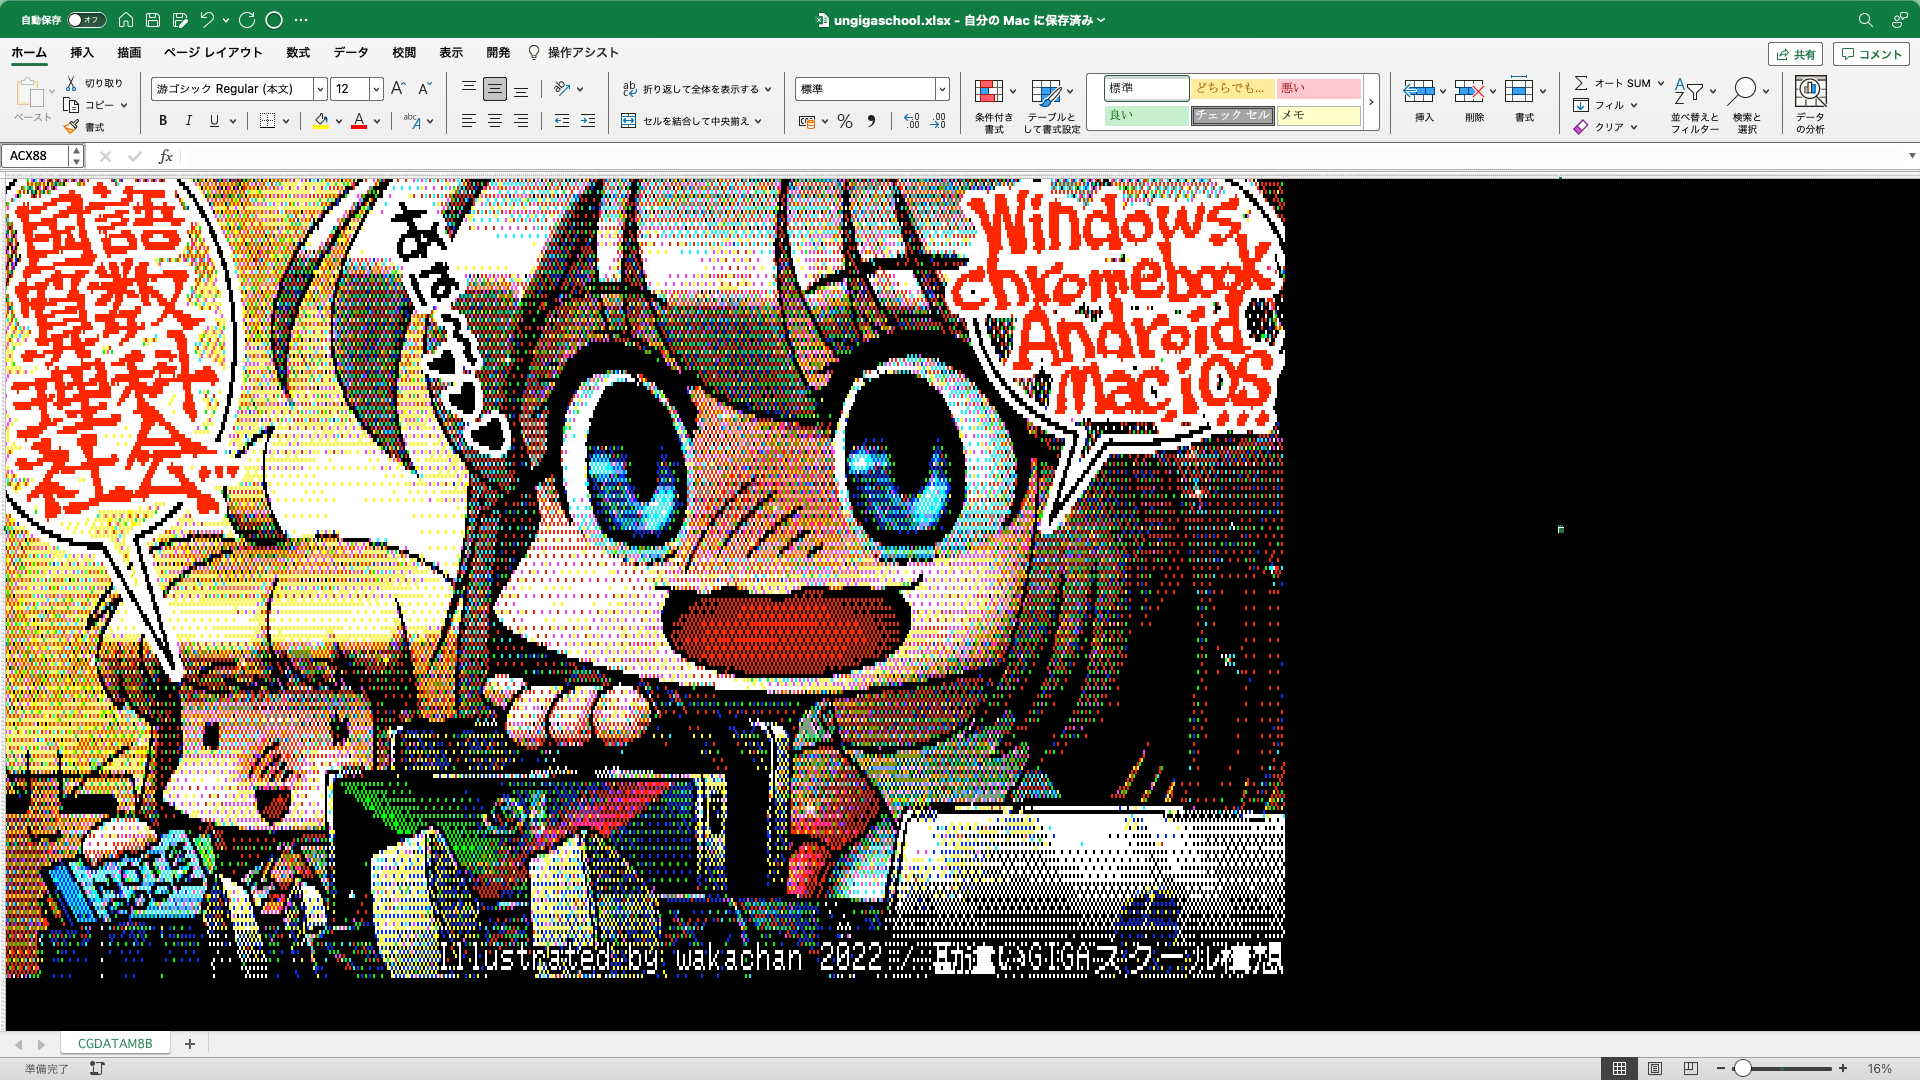
Task: Open font name dropdown
Action: click(x=320, y=89)
